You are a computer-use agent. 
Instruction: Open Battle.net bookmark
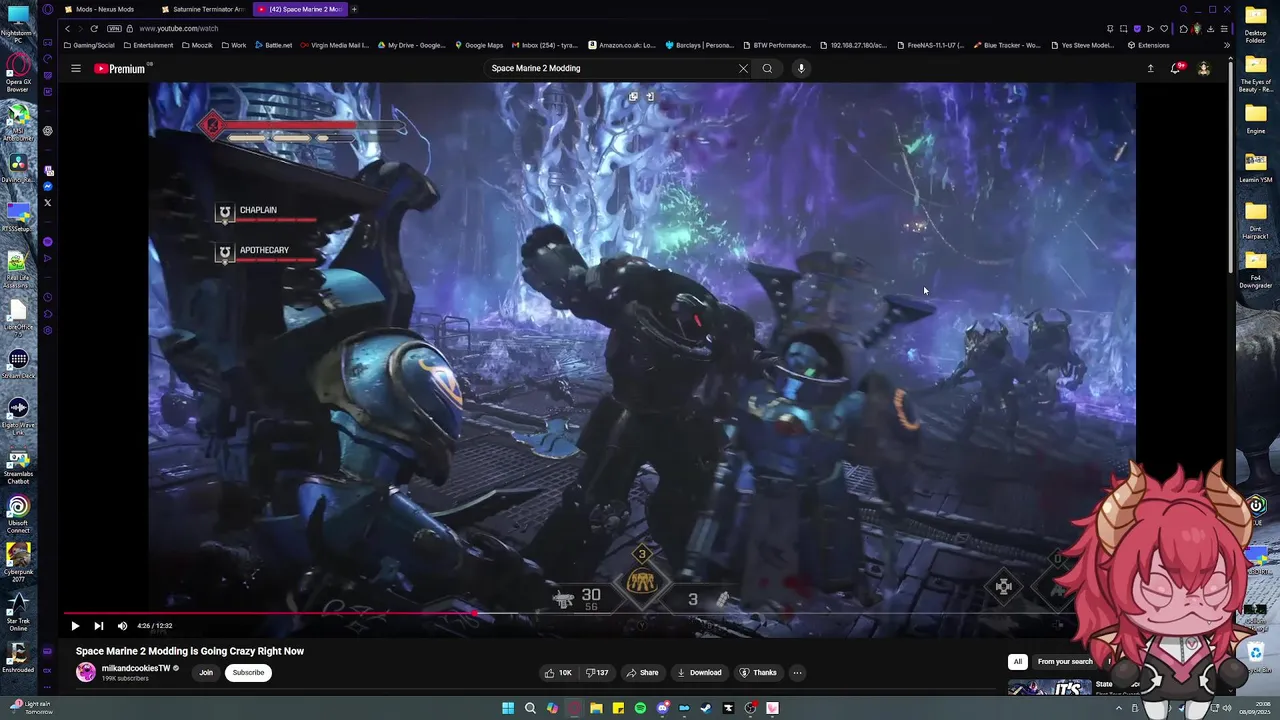point(273,45)
